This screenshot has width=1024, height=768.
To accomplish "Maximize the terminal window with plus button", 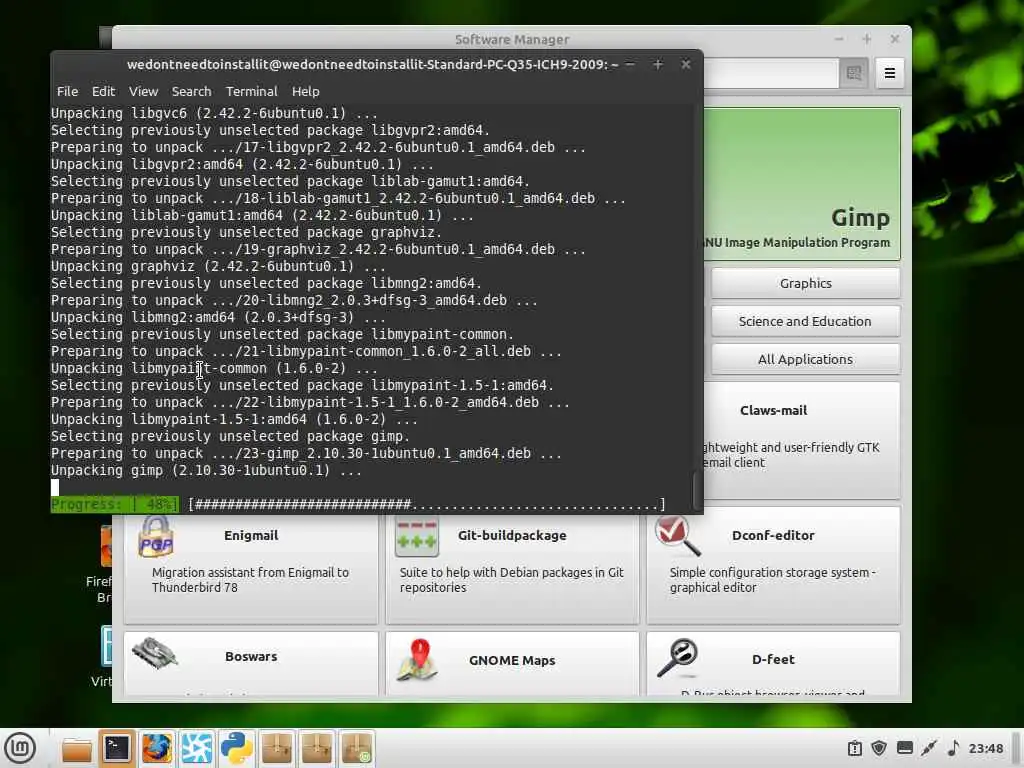I will pyautogui.click(x=658, y=65).
